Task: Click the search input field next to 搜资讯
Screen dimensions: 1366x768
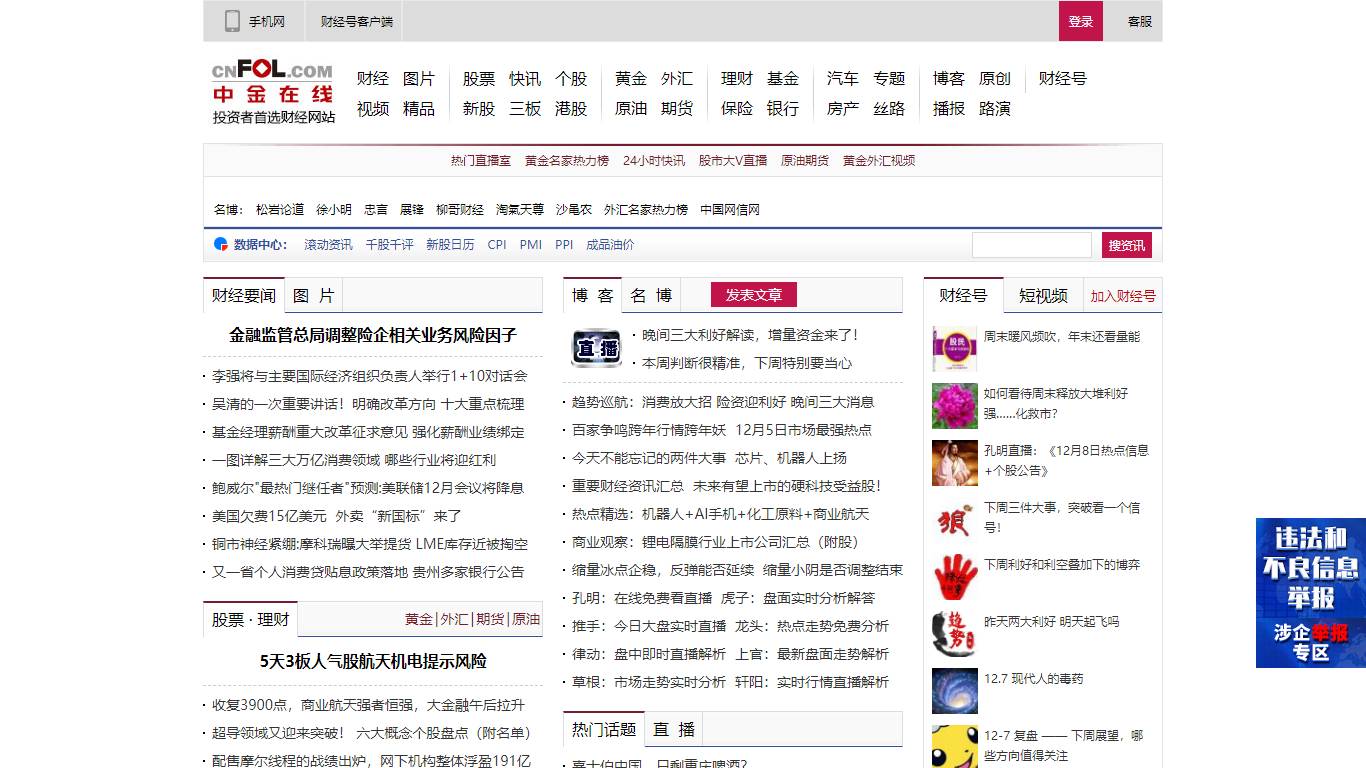Action: pos(1032,244)
